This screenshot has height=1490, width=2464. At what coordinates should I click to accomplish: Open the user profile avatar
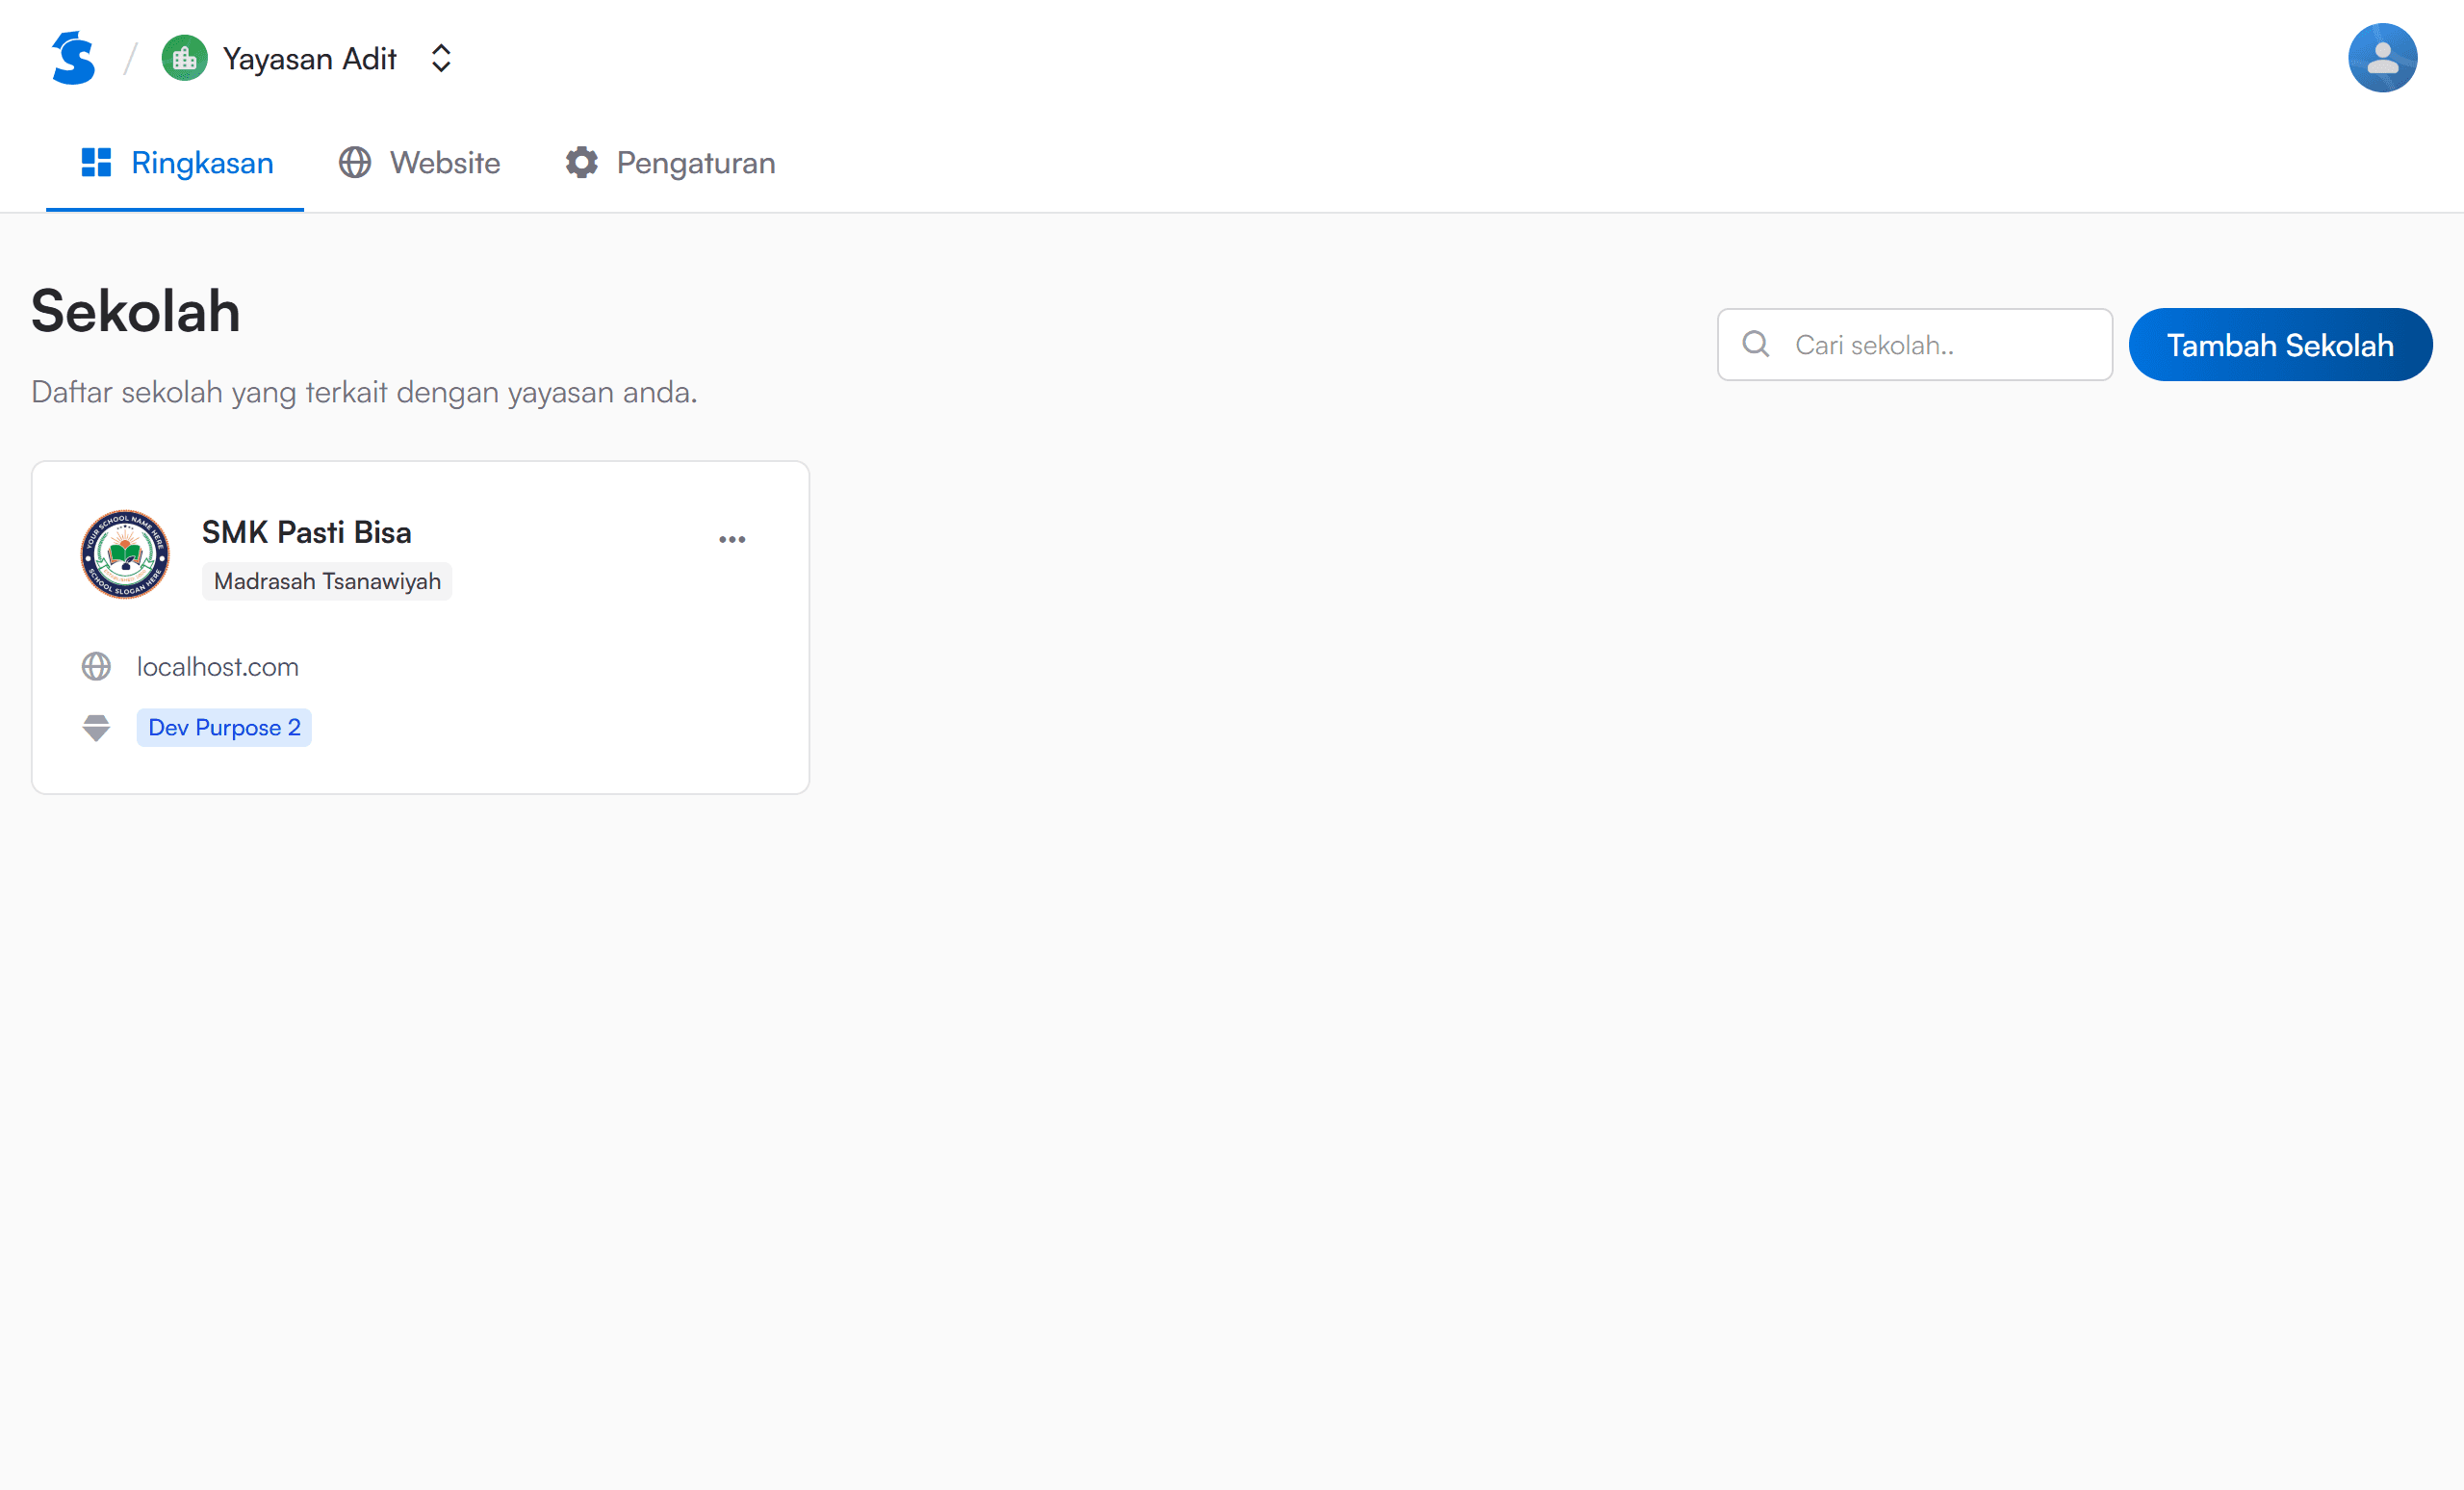pyautogui.click(x=2381, y=58)
